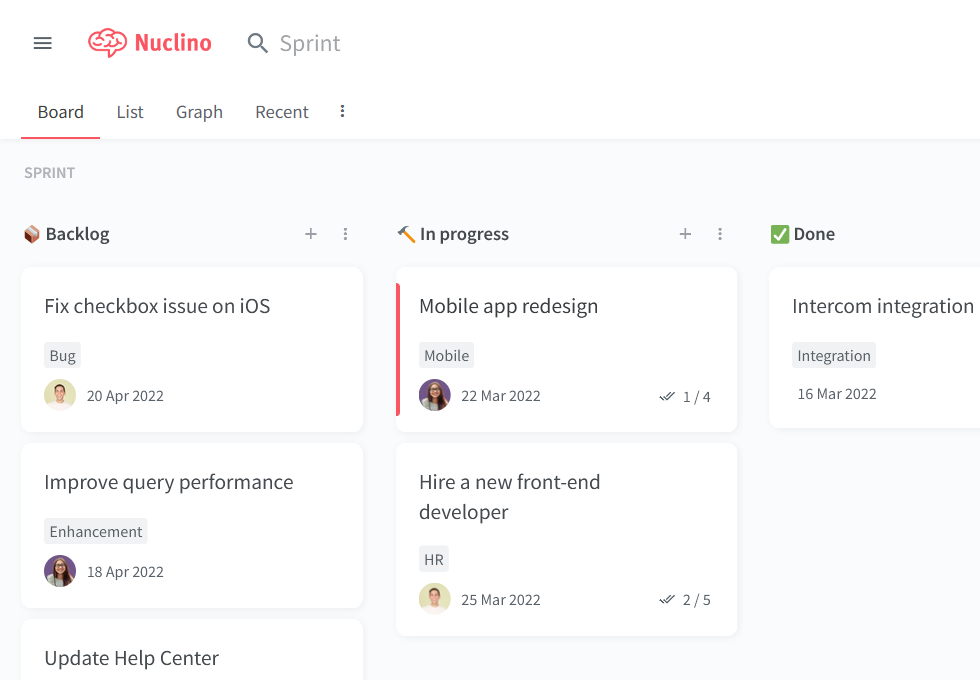This screenshot has width=980, height=680.
Task: Open the hamburger navigation menu
Action: coord(42,42)
